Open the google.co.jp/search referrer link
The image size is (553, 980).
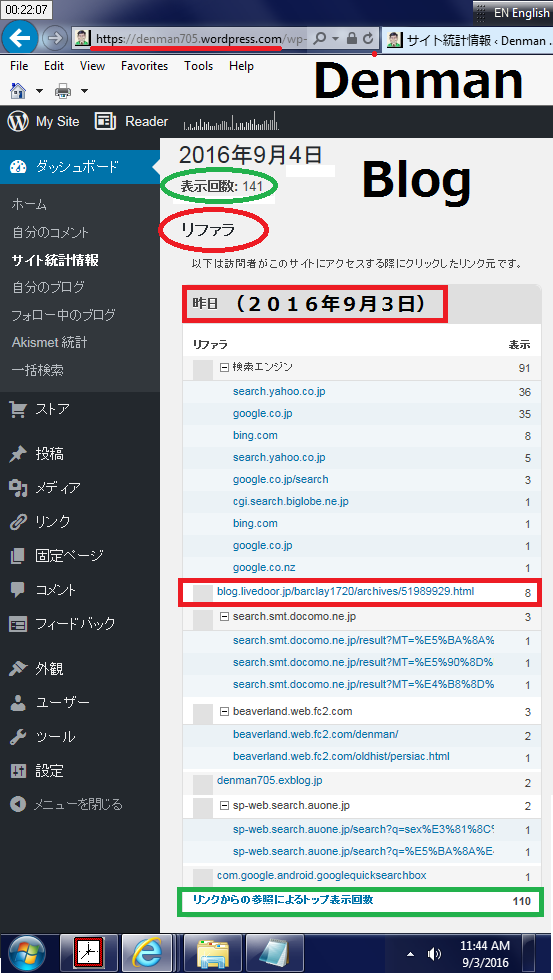coord(281,479)
